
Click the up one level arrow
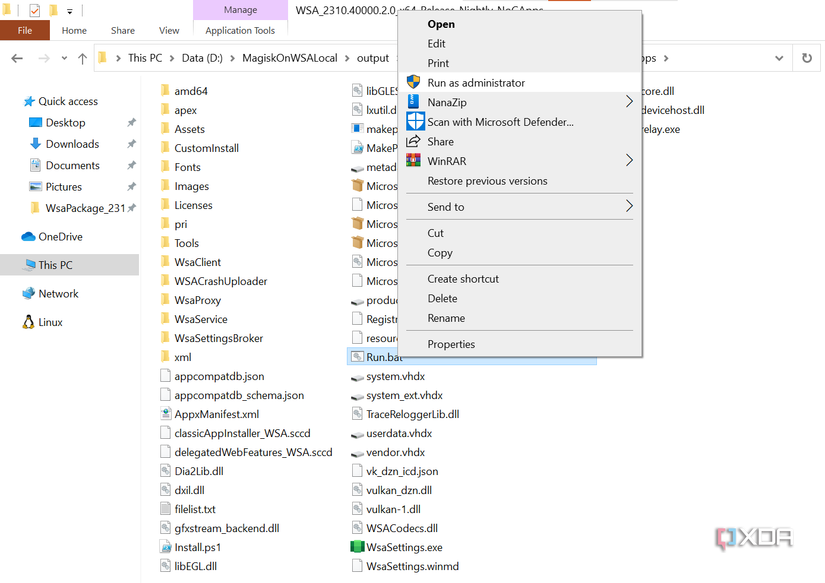[82, 58]
